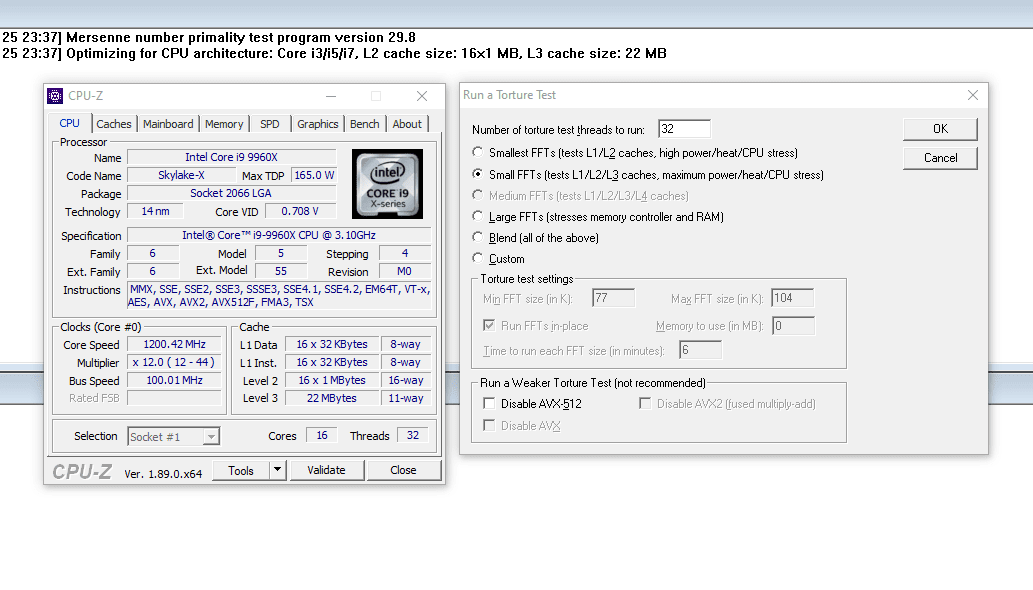Enable the Disable AVX-512 checkbox
The image size is (1033, 590).
(489, 404)
